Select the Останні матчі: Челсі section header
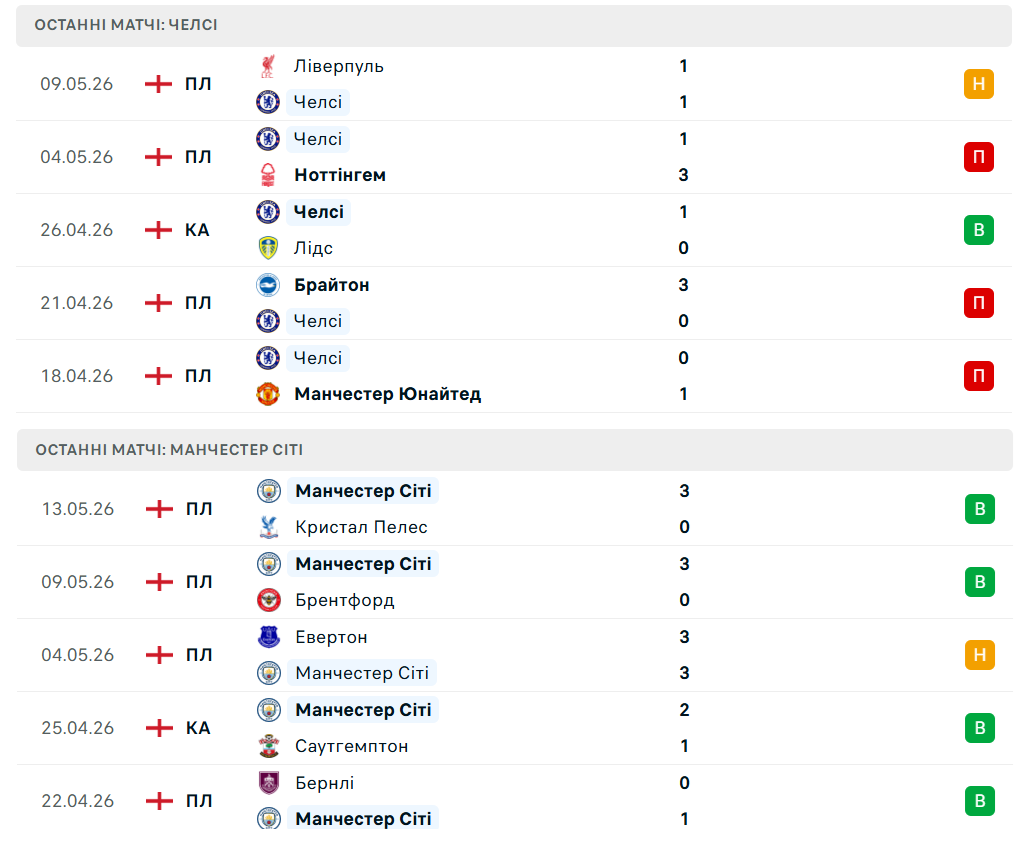Screen dimensions: 1024x843 [x=514, y=25]
